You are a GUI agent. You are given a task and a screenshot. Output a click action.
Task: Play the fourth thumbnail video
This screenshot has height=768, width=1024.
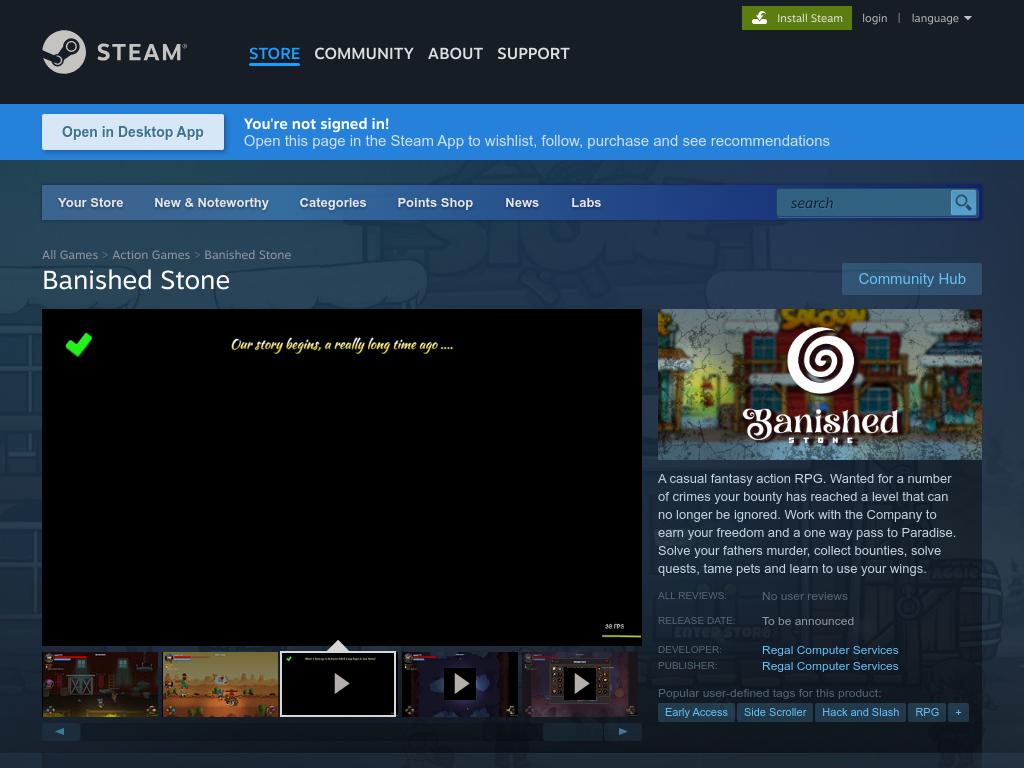460,684
